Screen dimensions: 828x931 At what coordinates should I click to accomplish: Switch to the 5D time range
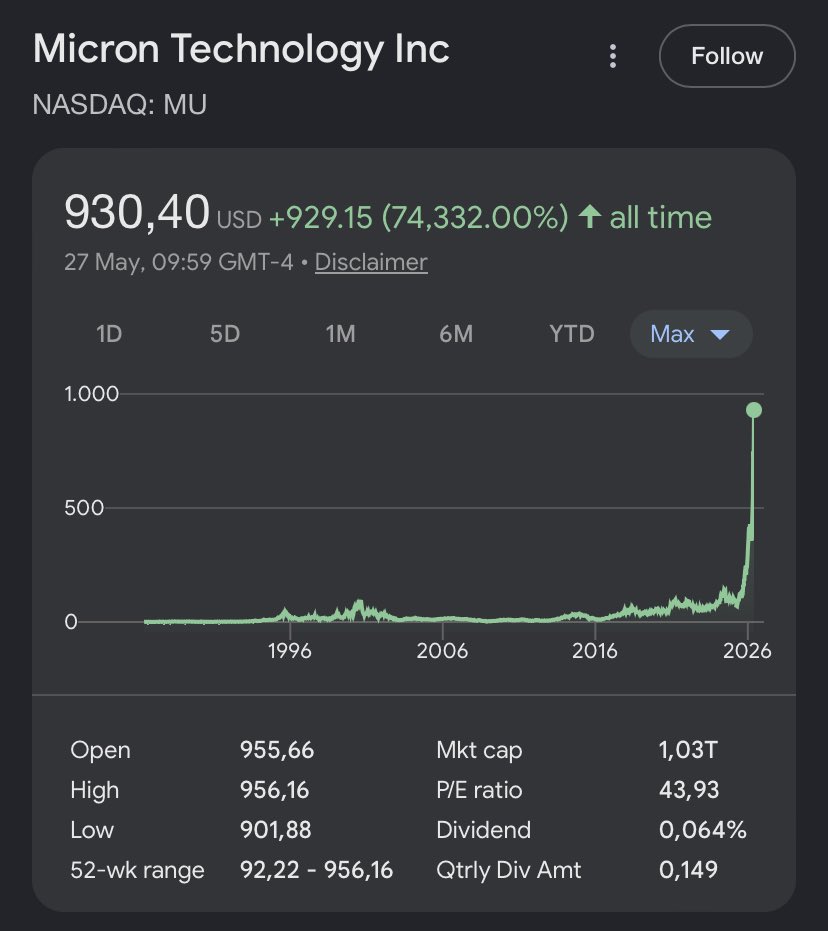[x=225, y=334]
